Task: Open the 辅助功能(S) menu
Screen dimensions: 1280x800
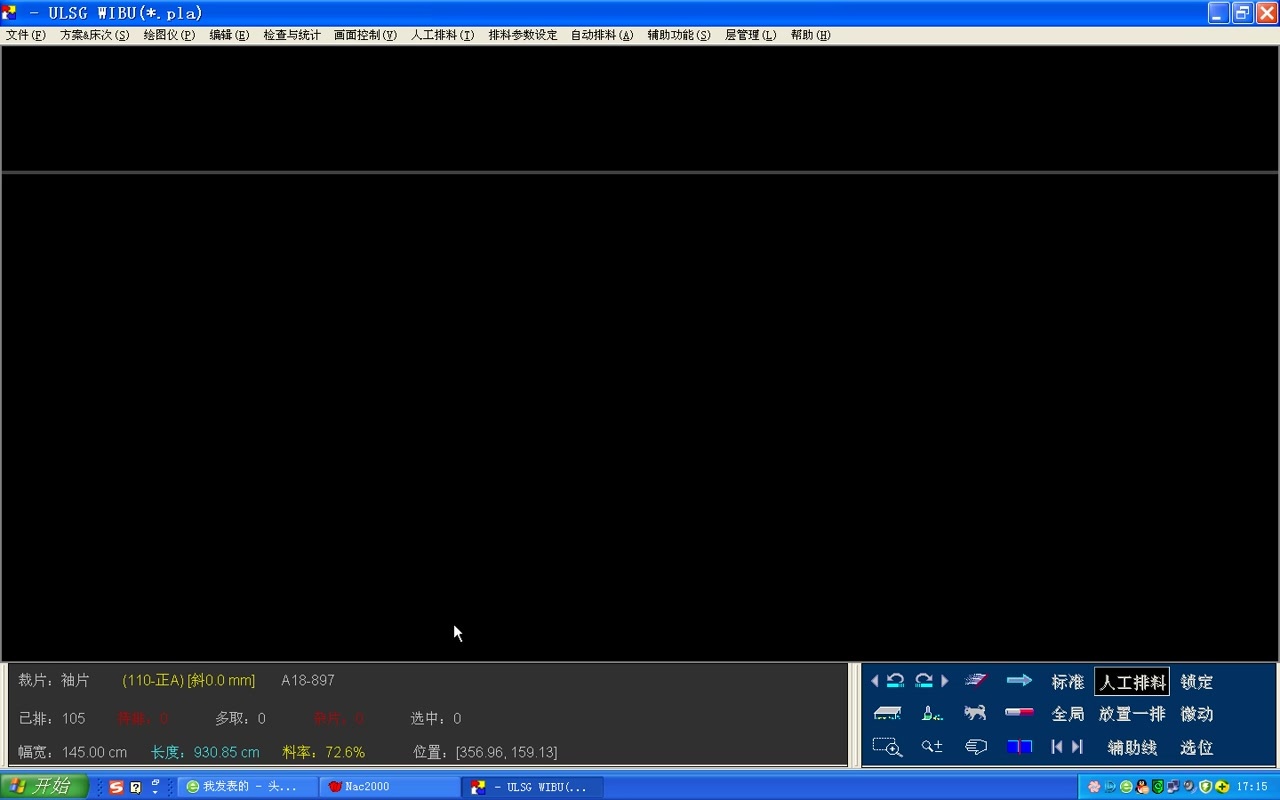Action: [x=679, y=35]
